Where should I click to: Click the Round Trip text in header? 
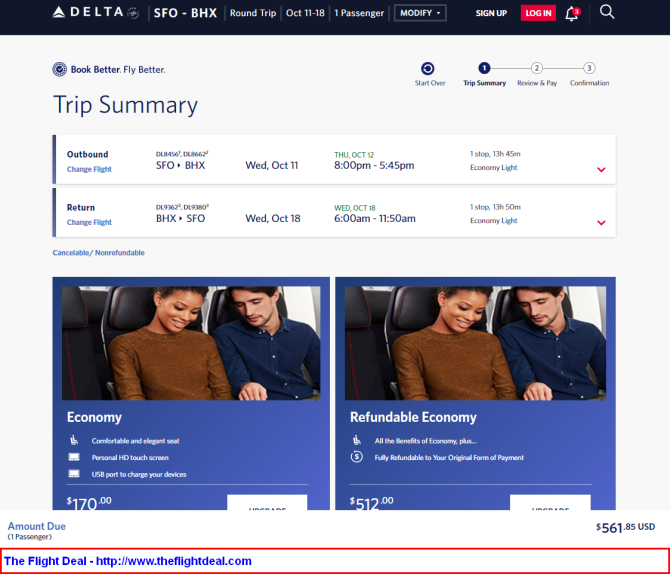click(253, 13)
